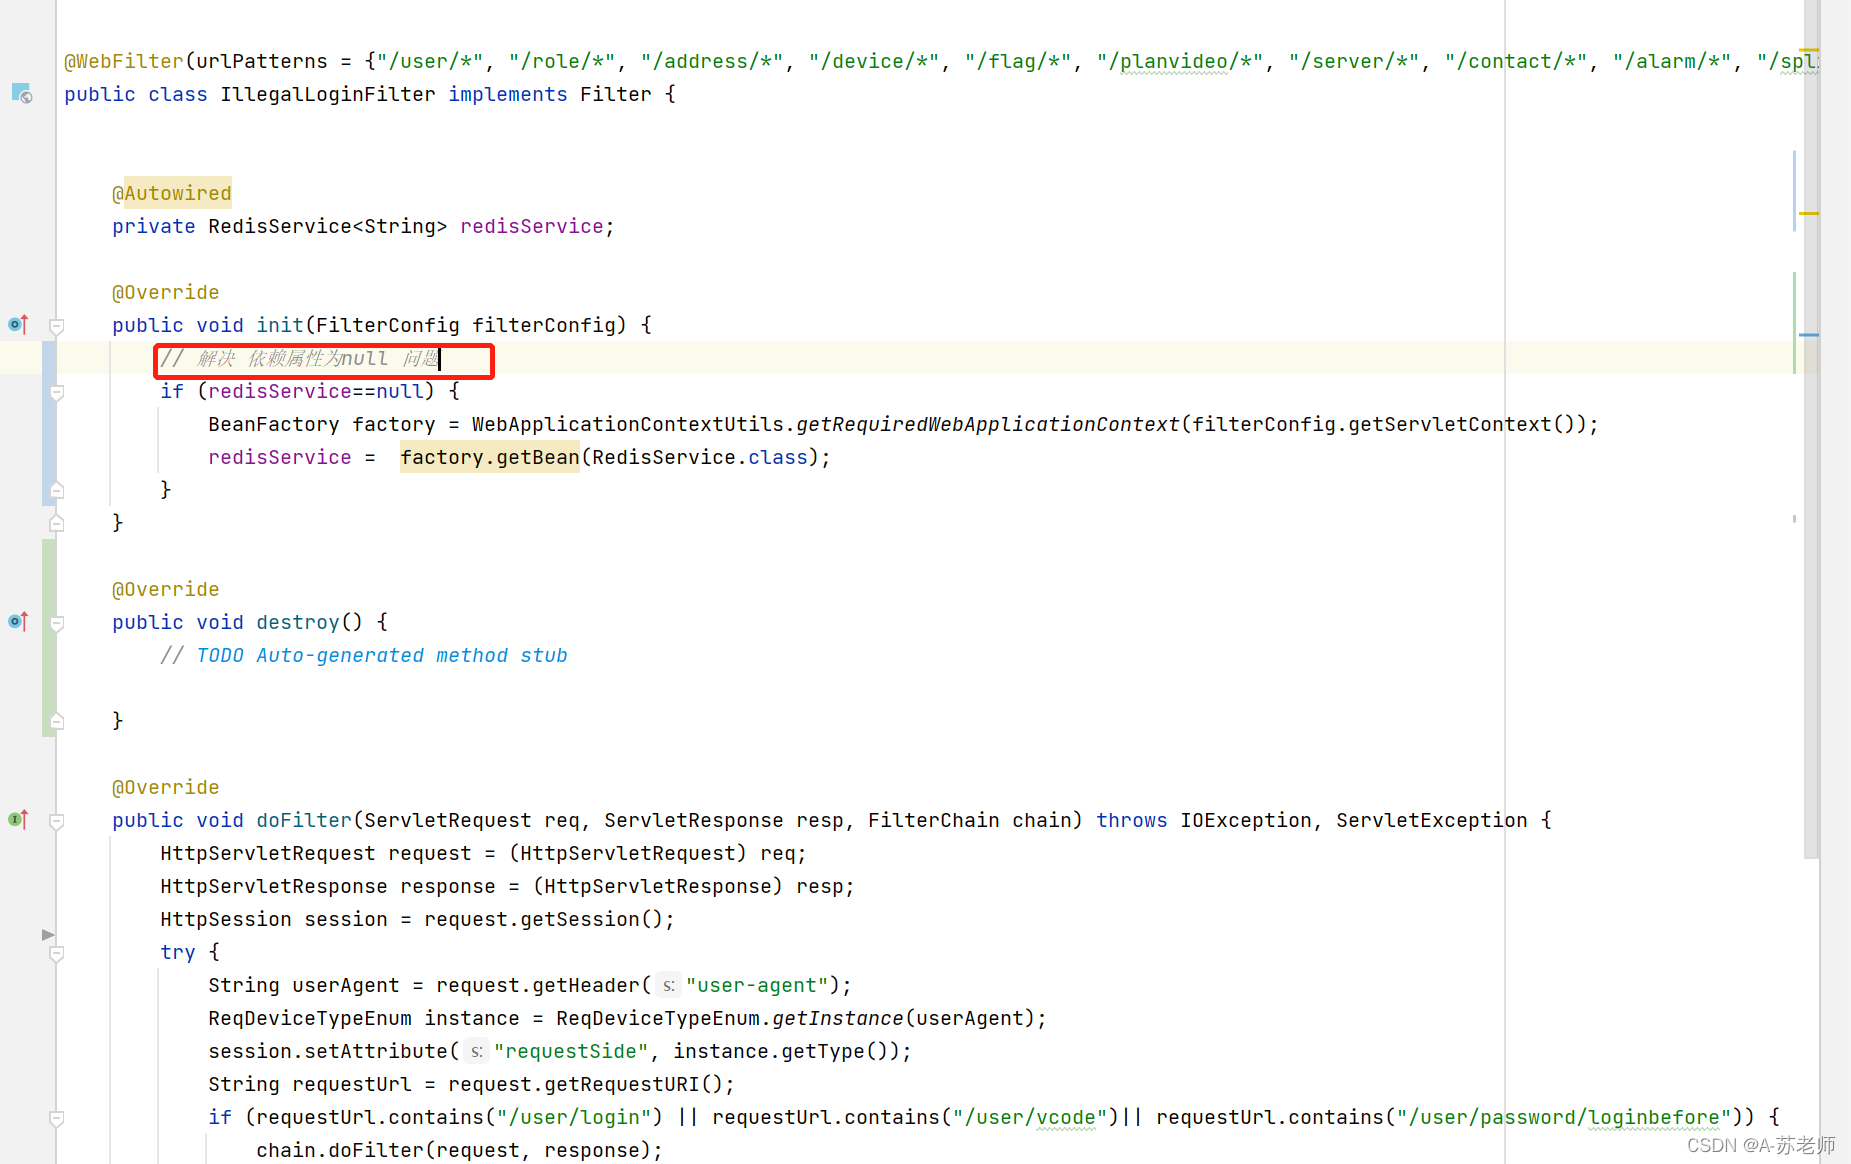This screenshot has width=1851, height=1164.
Task: Click the web filter class gutter icon
Action: tap(22, 94)
